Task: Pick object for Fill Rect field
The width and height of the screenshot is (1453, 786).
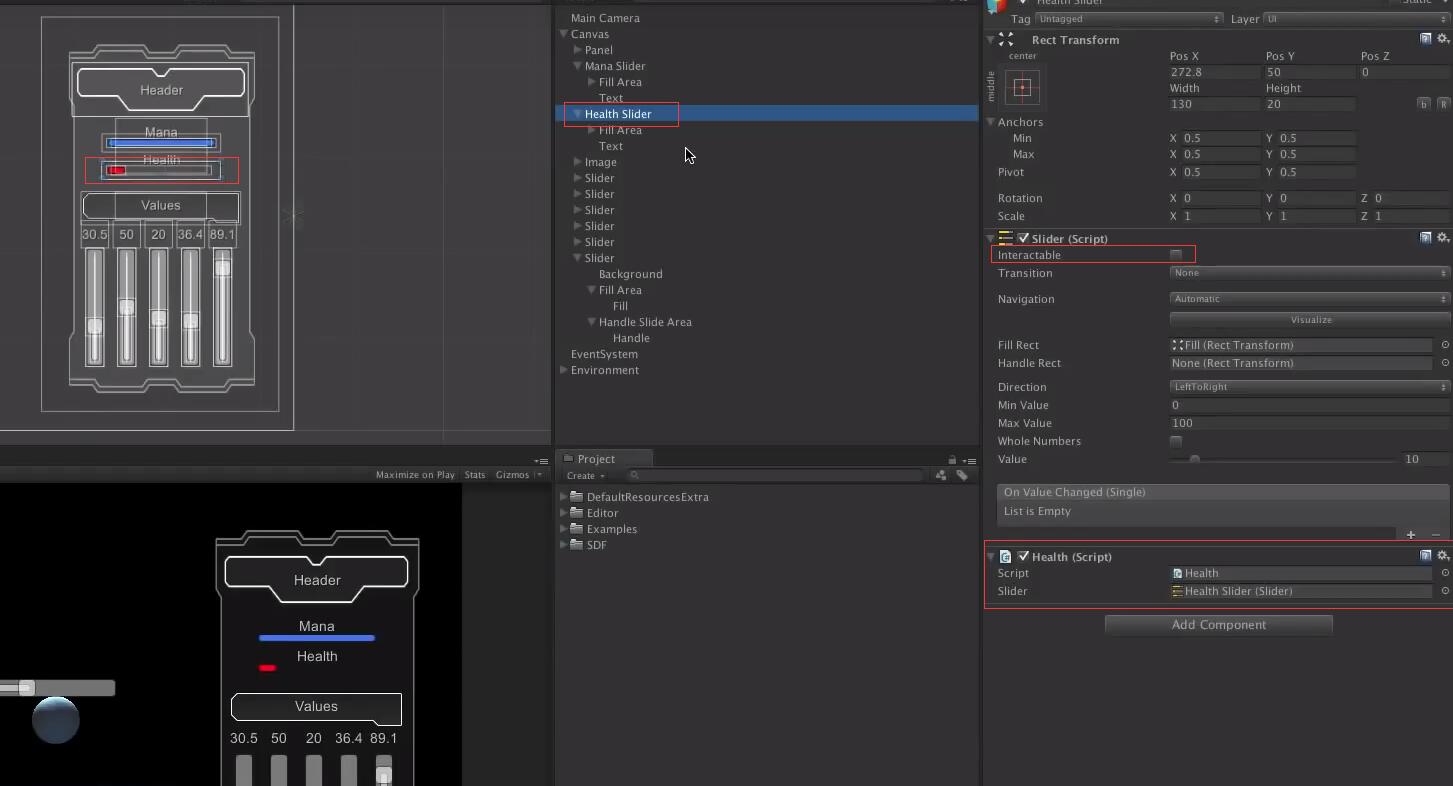Action: tap(1445, 345)
